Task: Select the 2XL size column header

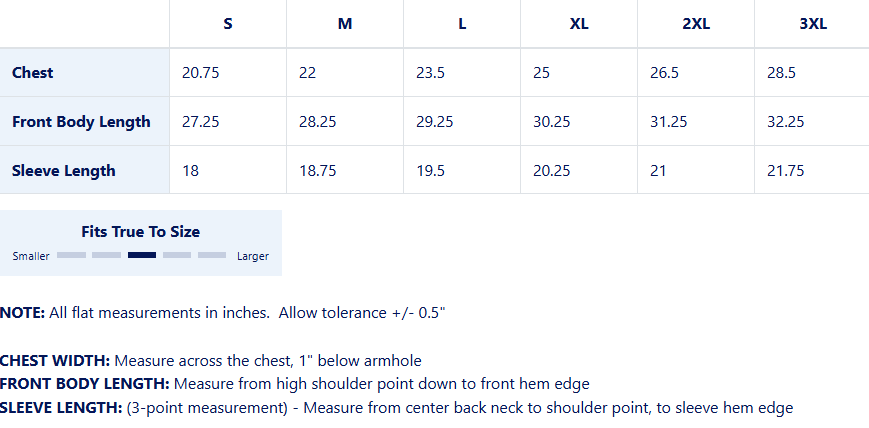Action: 696,24
